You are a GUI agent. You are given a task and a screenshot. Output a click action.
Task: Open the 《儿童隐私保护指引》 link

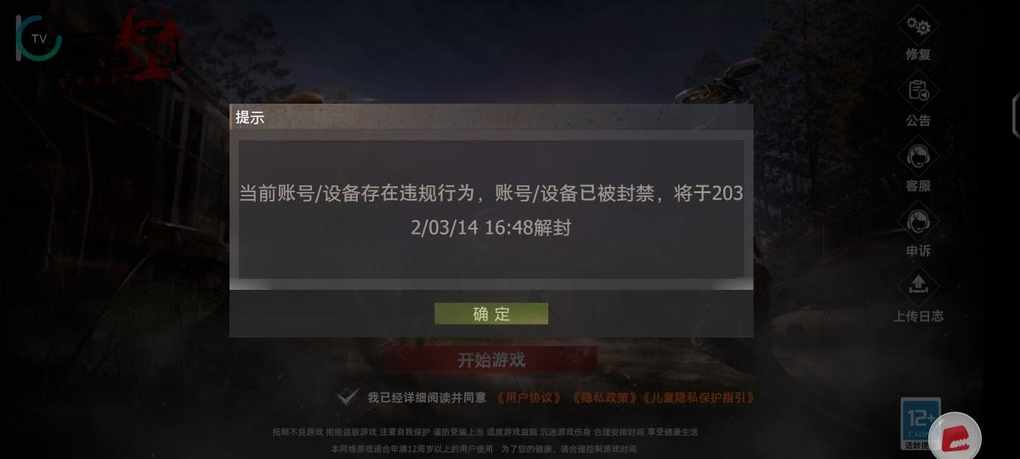[697, 397]
